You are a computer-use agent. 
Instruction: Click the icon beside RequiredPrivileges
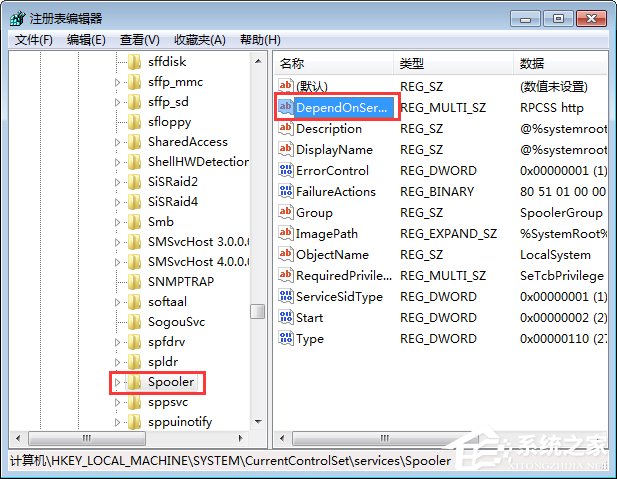point(286,276)
